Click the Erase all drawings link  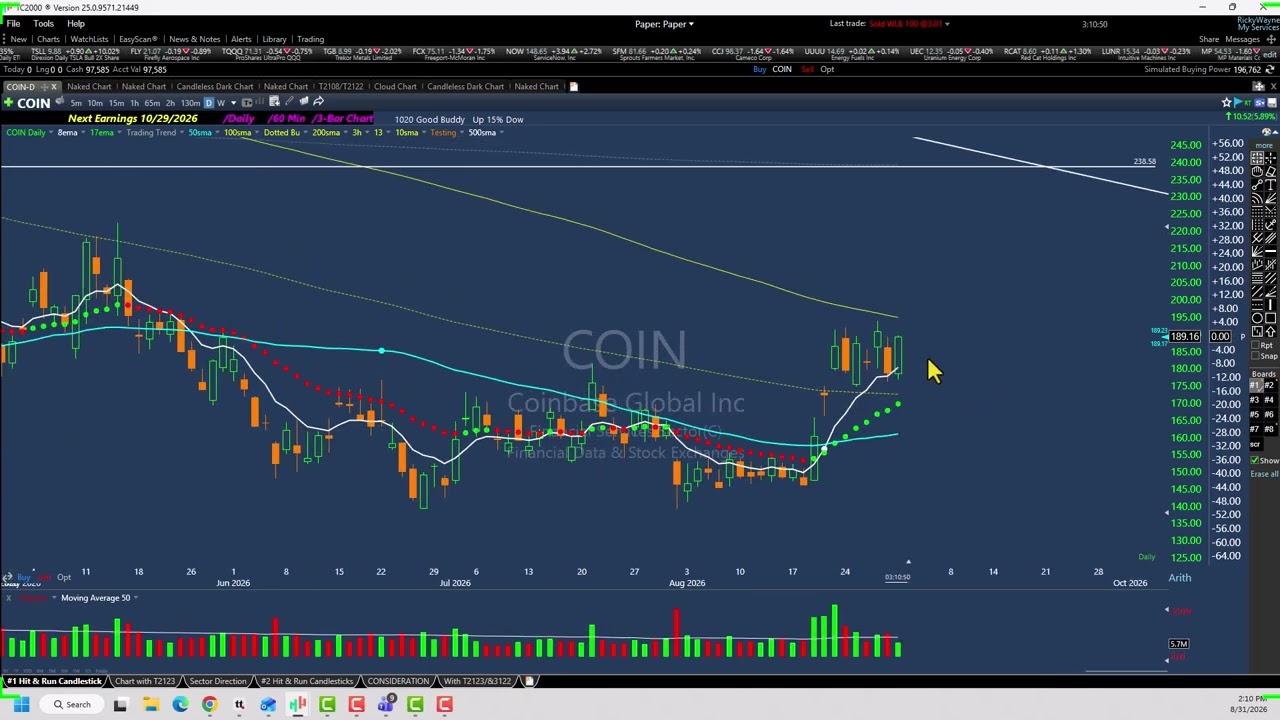[x=1264, y=473]
